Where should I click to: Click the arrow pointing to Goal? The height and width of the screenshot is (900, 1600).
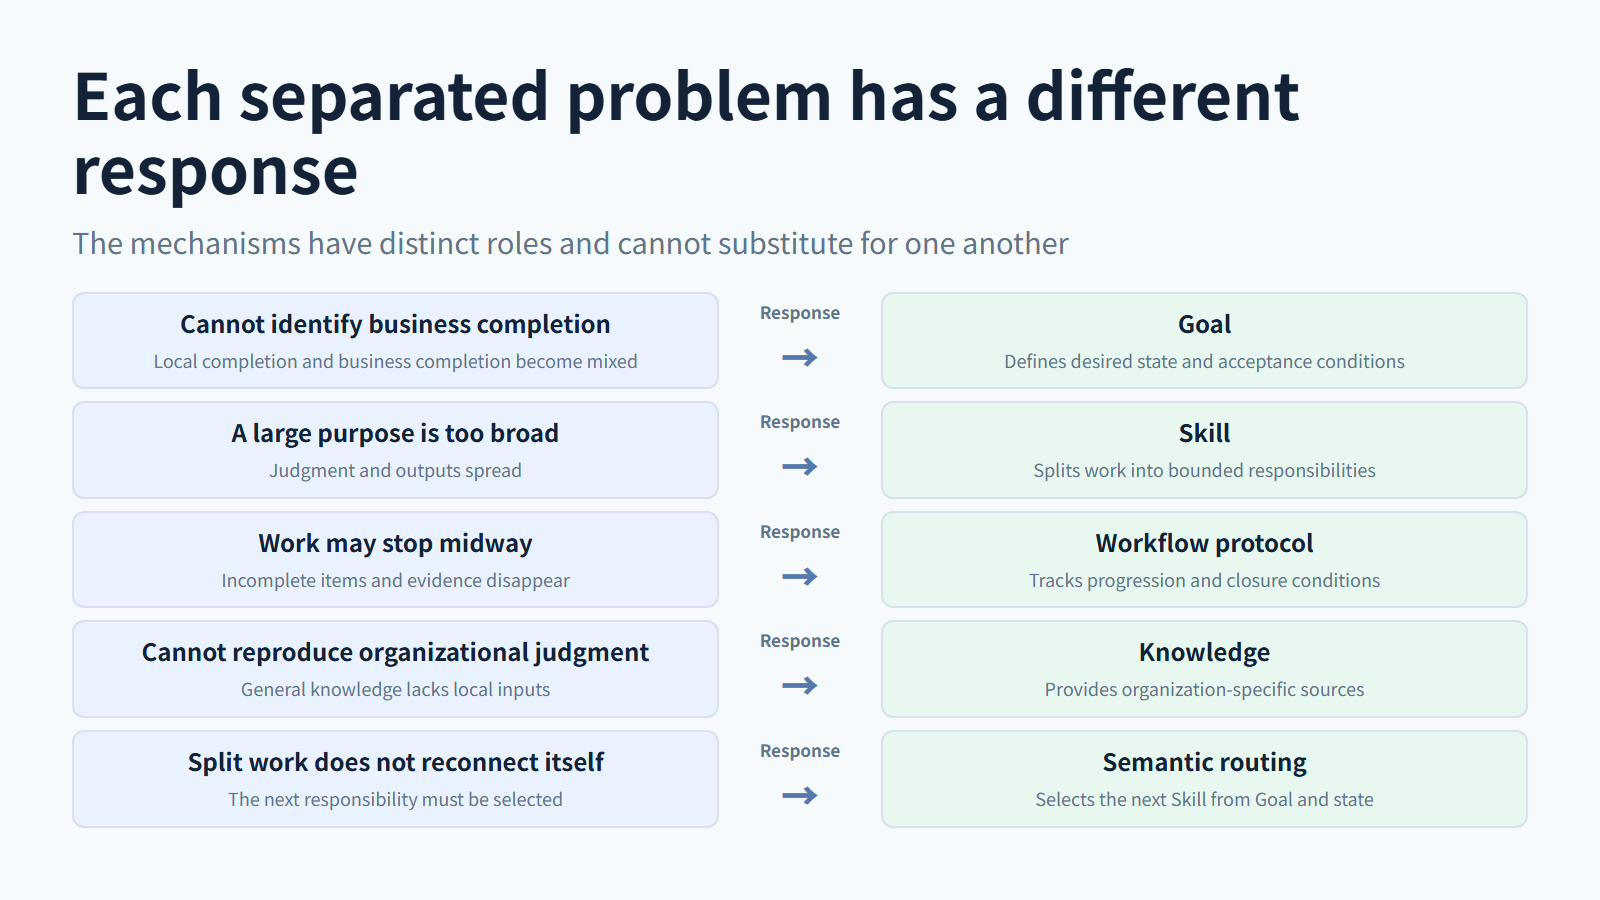pos(800,358)
